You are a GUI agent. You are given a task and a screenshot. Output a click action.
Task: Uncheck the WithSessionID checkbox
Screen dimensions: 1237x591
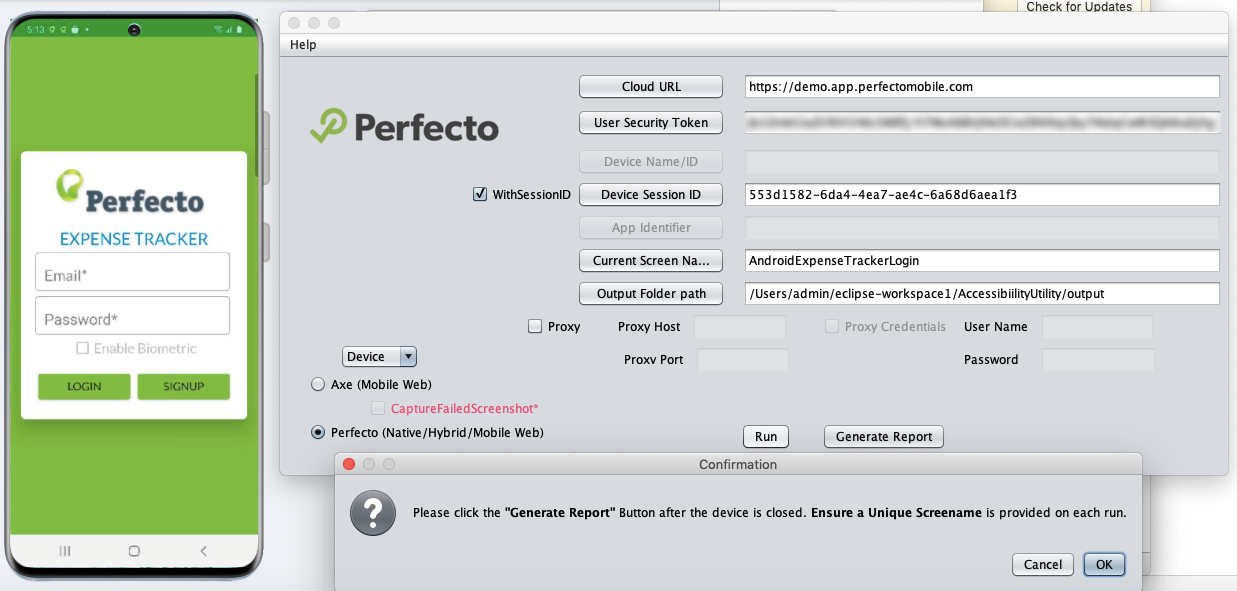click(x=480, y=194)
